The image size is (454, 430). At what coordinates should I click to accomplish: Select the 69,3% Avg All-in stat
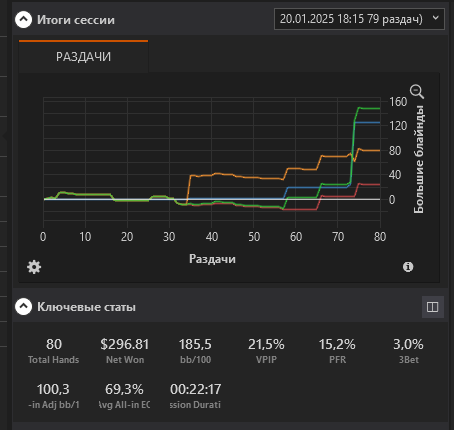tap(124, 396)
